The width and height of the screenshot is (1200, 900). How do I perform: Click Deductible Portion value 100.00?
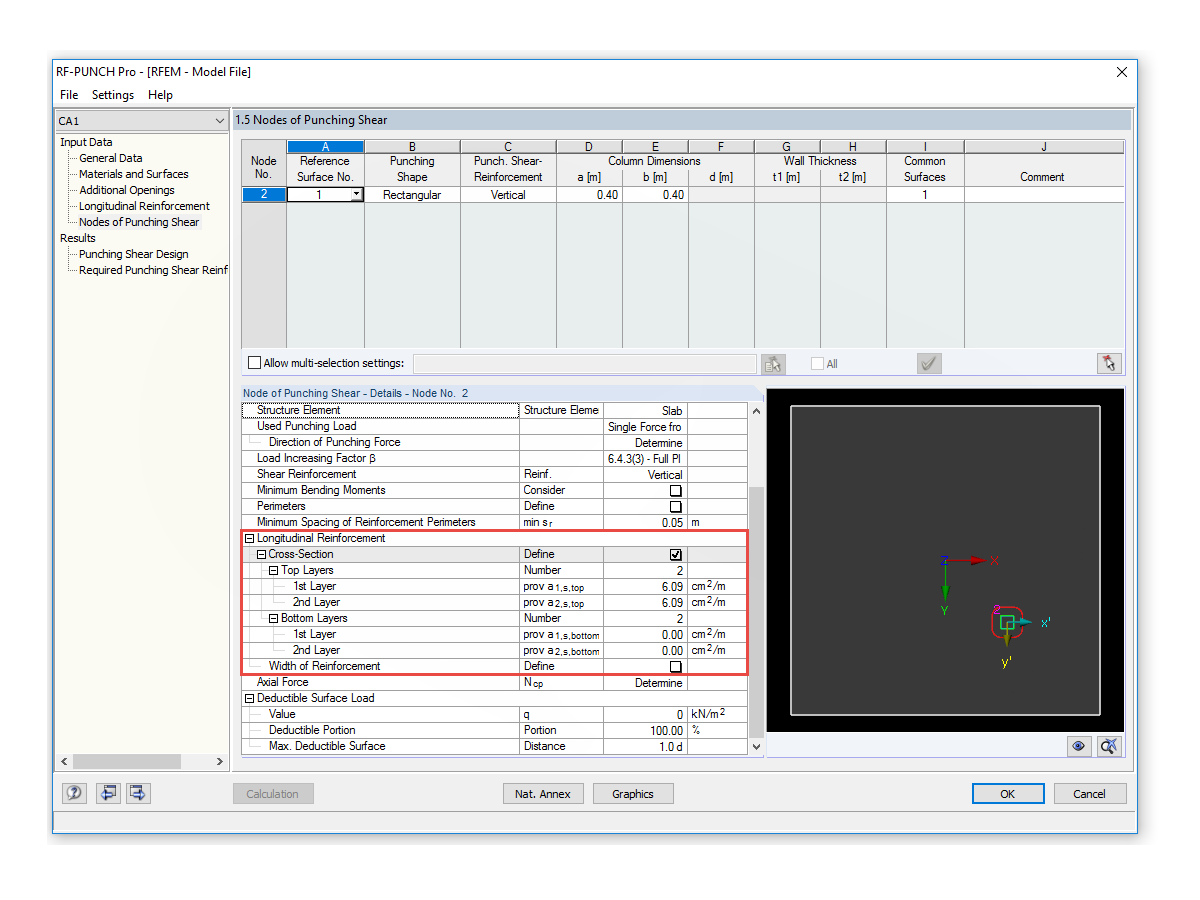coord(645,730)
